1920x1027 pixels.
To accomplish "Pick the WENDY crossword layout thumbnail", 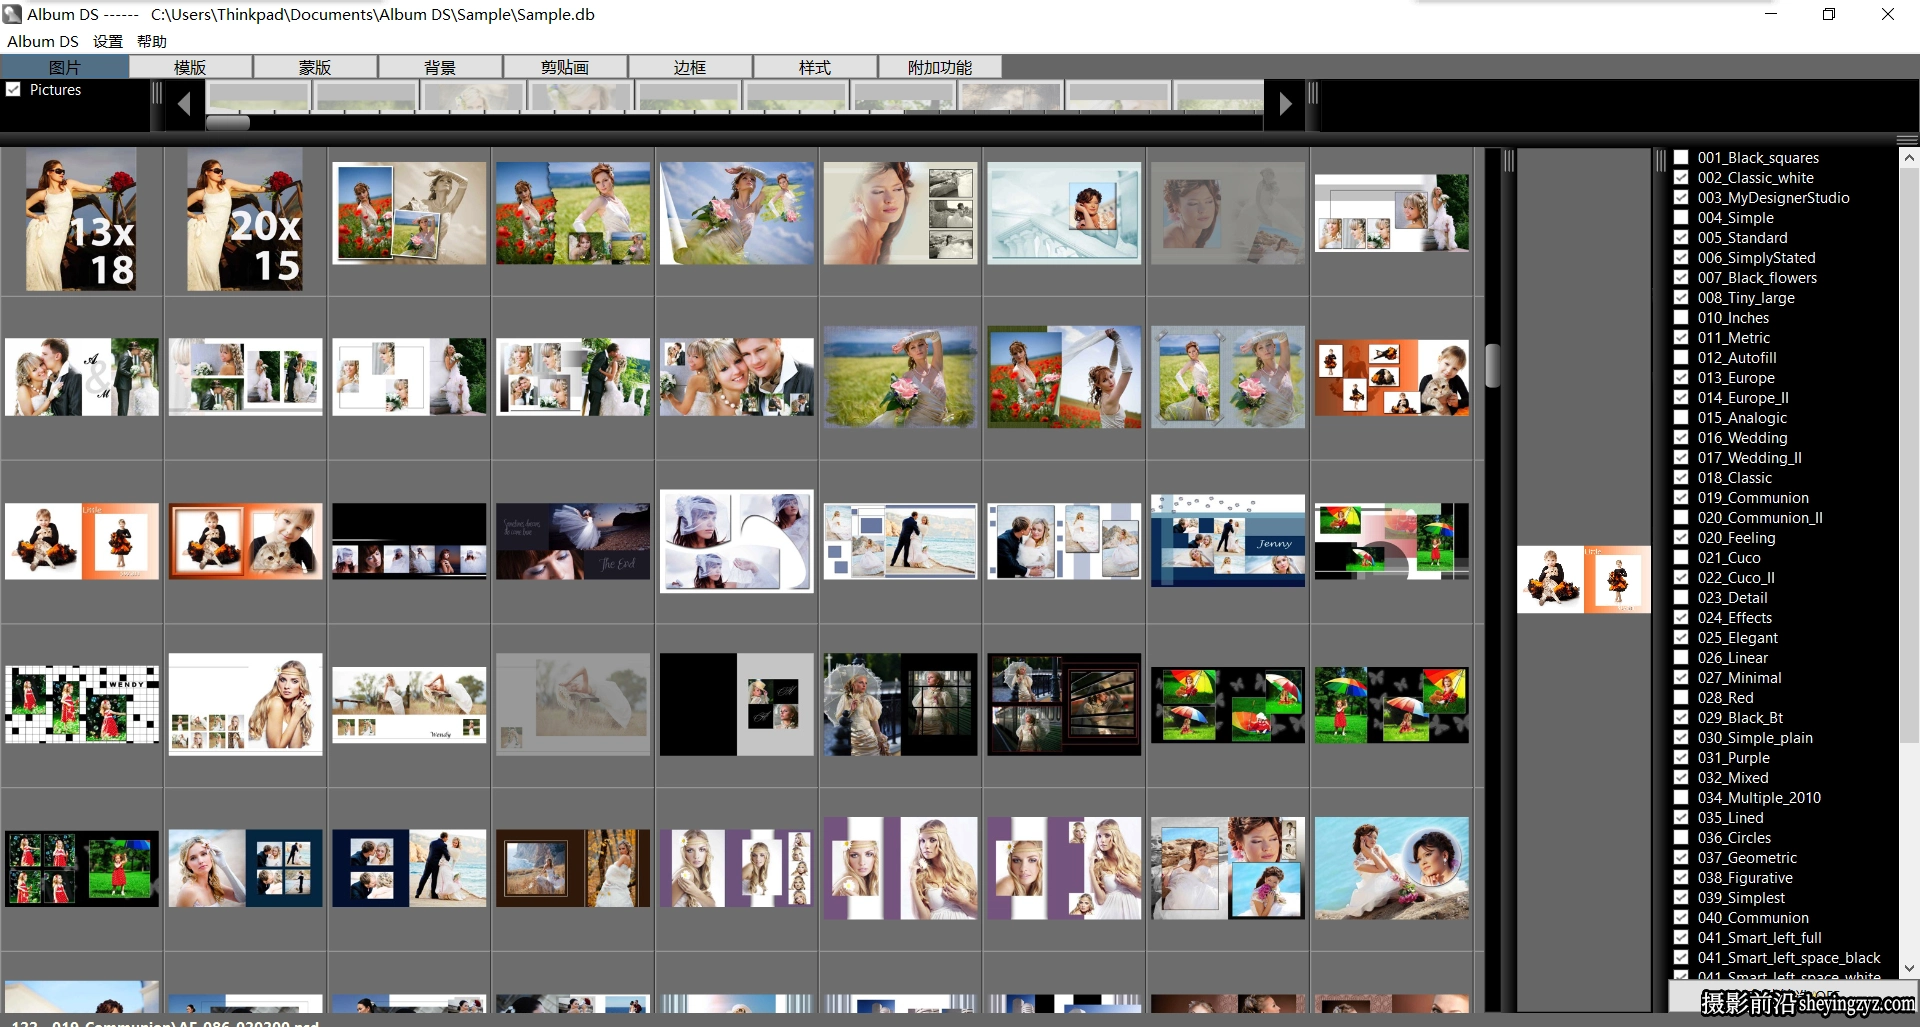I will (82, 704).
